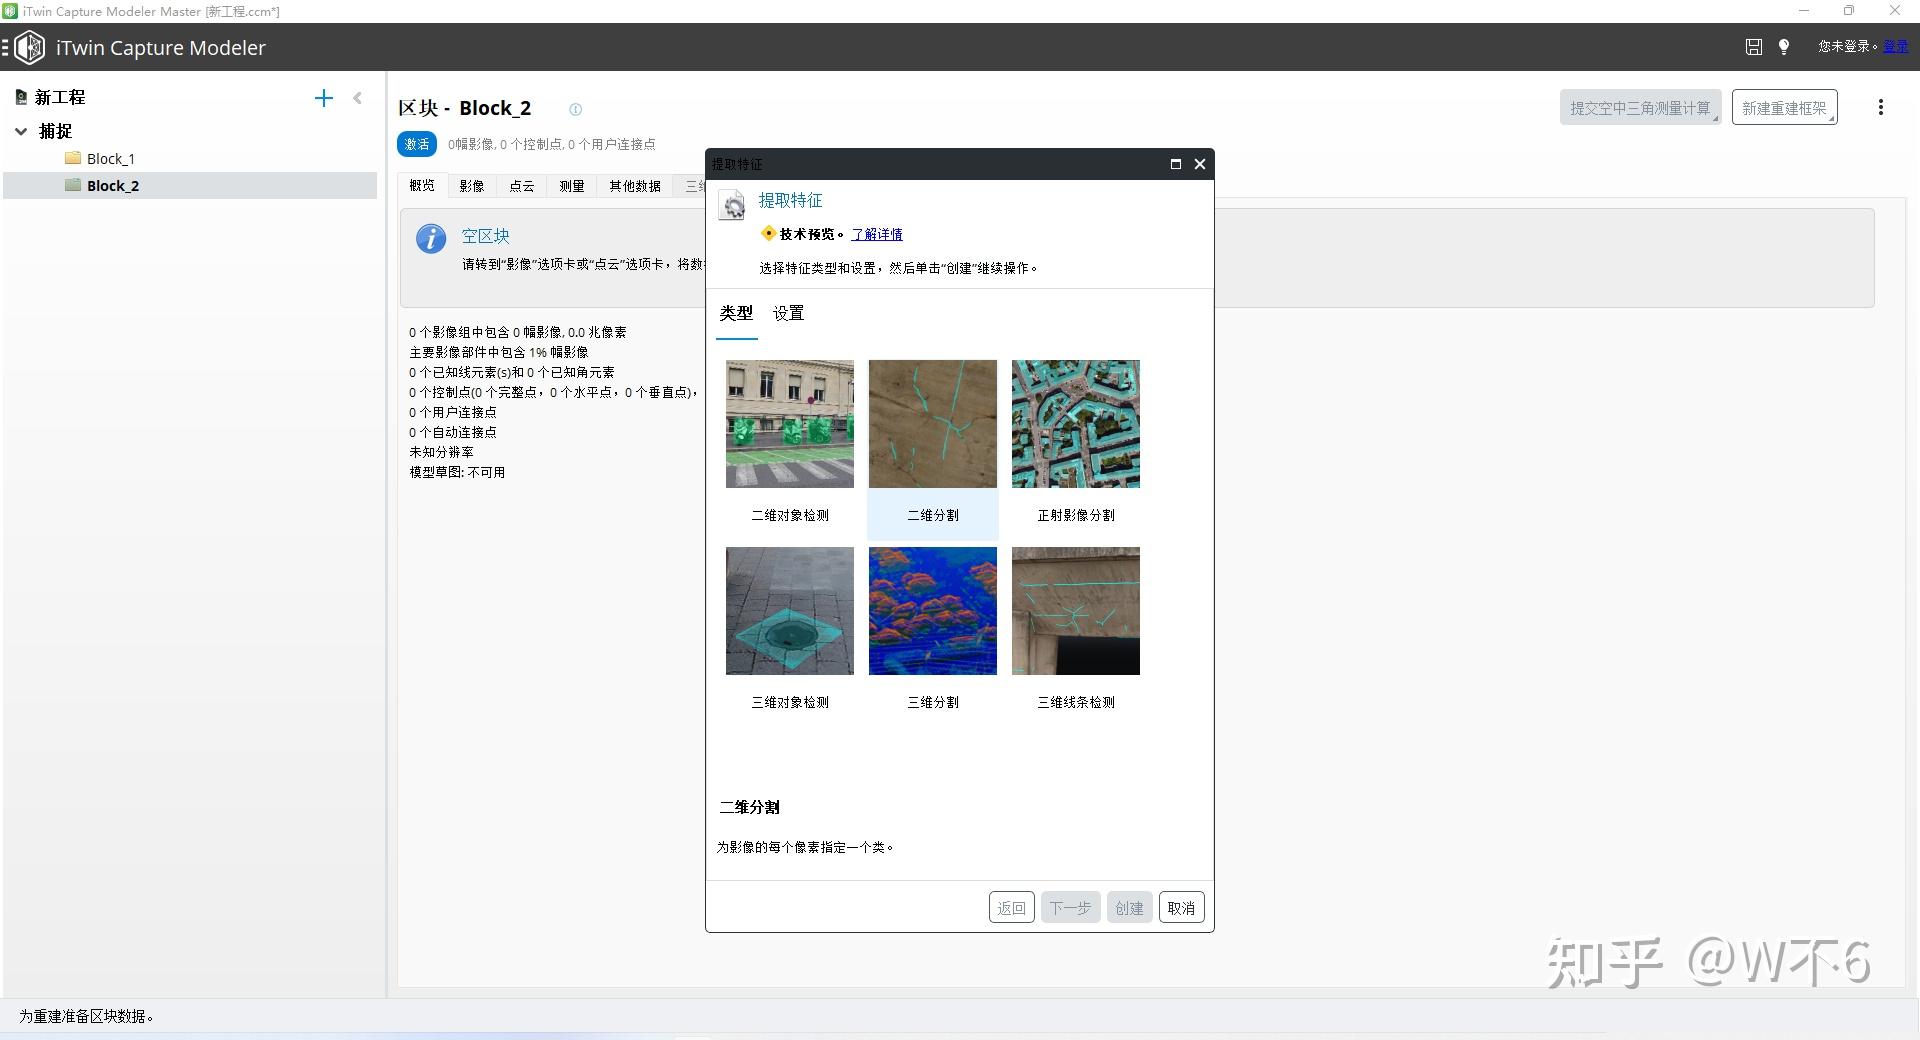Select the 三维分割 feature type thumbnail
This screenshot has width=1920, height=1040.
pos(932,610)
